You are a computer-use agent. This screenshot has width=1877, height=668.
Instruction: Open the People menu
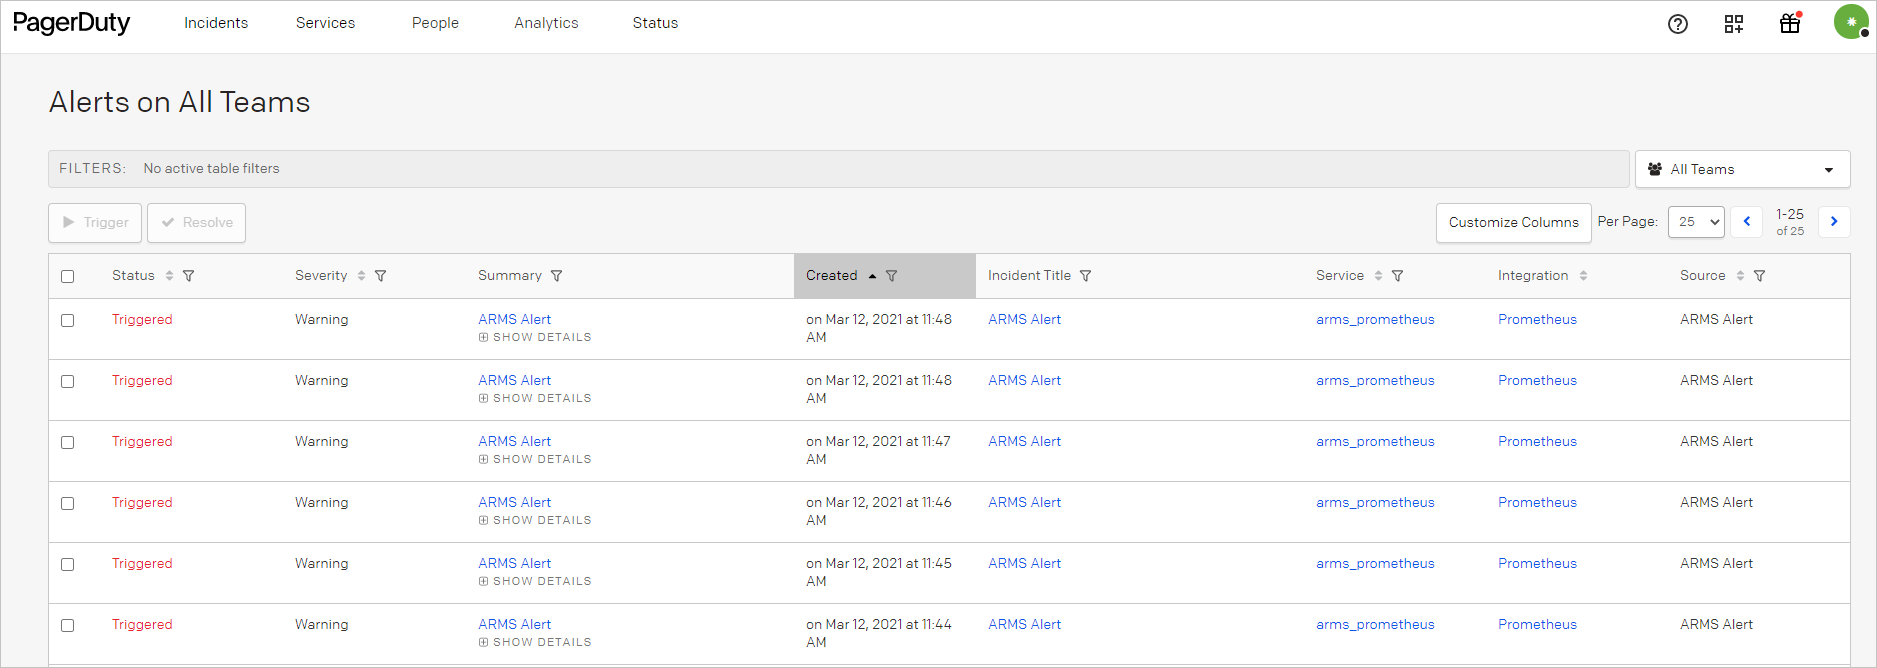[435, 23]
